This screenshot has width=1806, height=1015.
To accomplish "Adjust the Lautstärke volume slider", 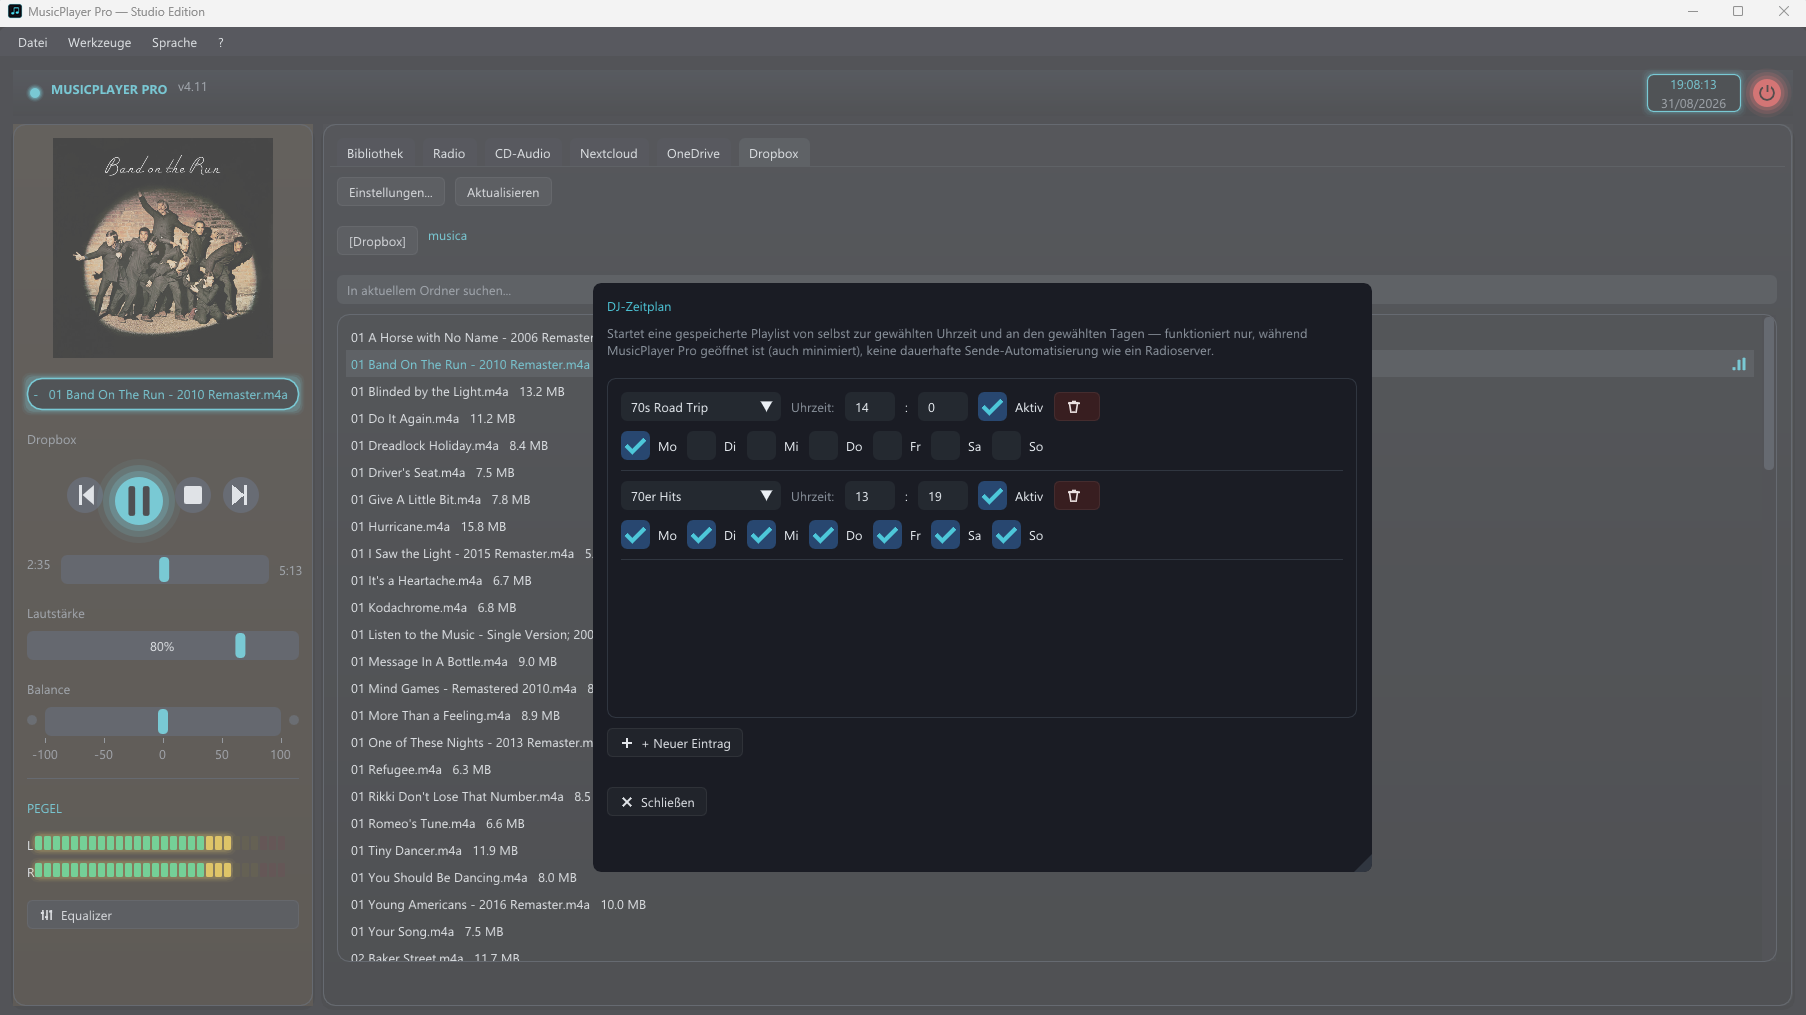I will pos(163,646).
